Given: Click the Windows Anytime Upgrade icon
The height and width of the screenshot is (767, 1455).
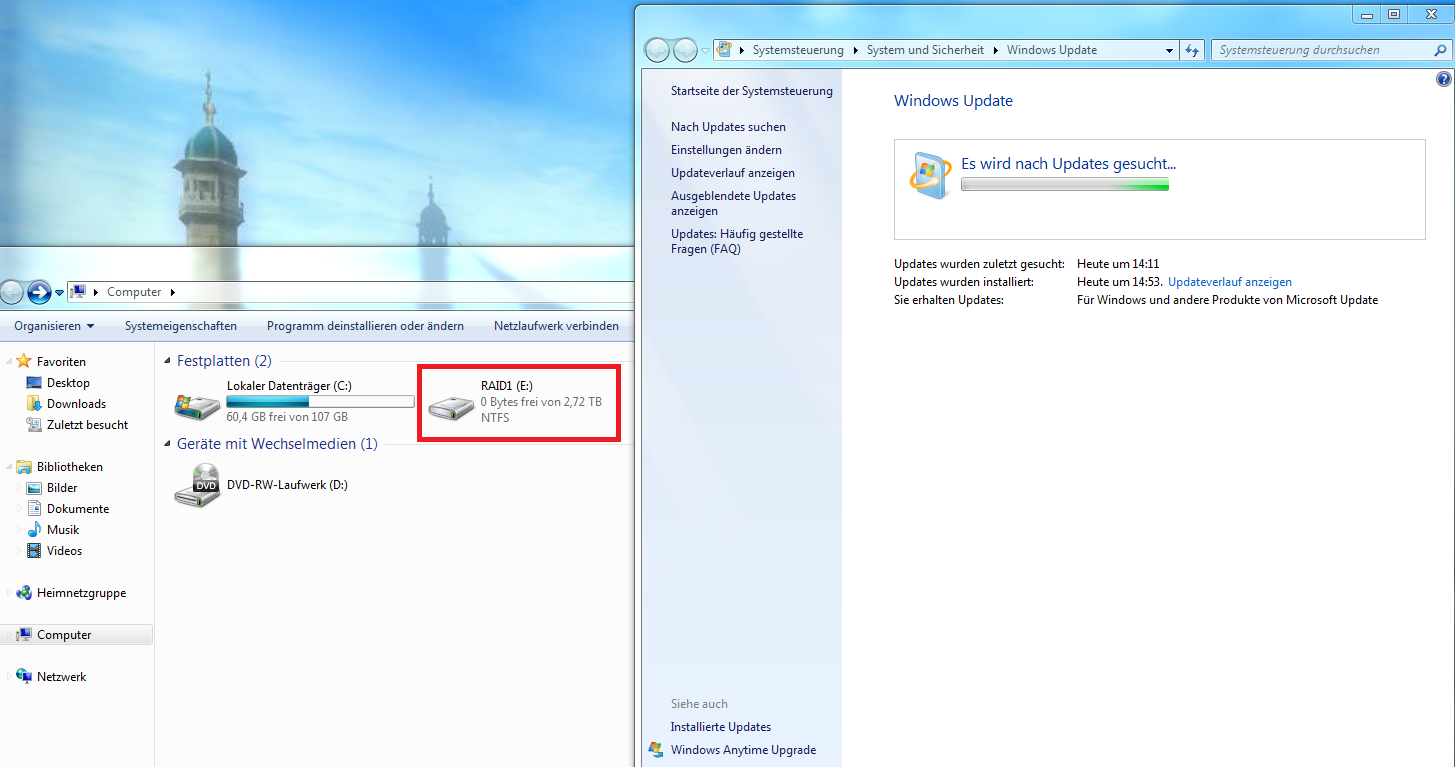Looking at the screenshot, I should click(x=656, y=750).
